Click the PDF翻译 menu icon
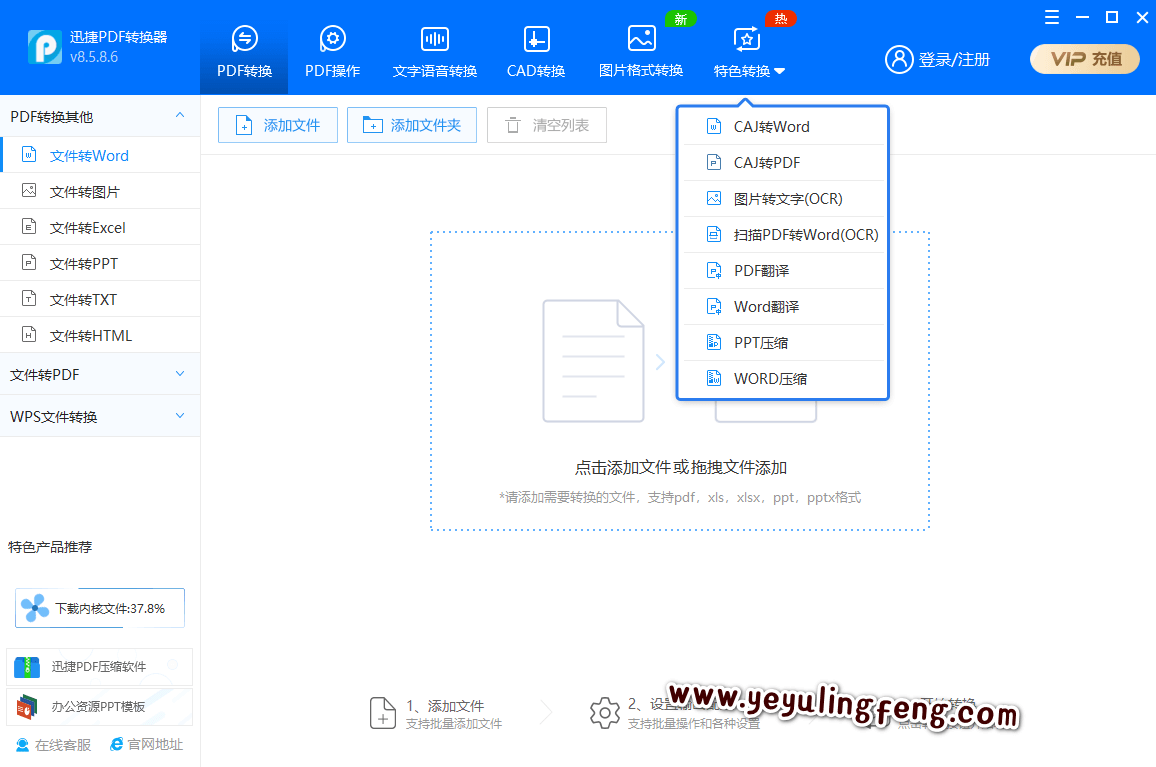 coord(714,271)
